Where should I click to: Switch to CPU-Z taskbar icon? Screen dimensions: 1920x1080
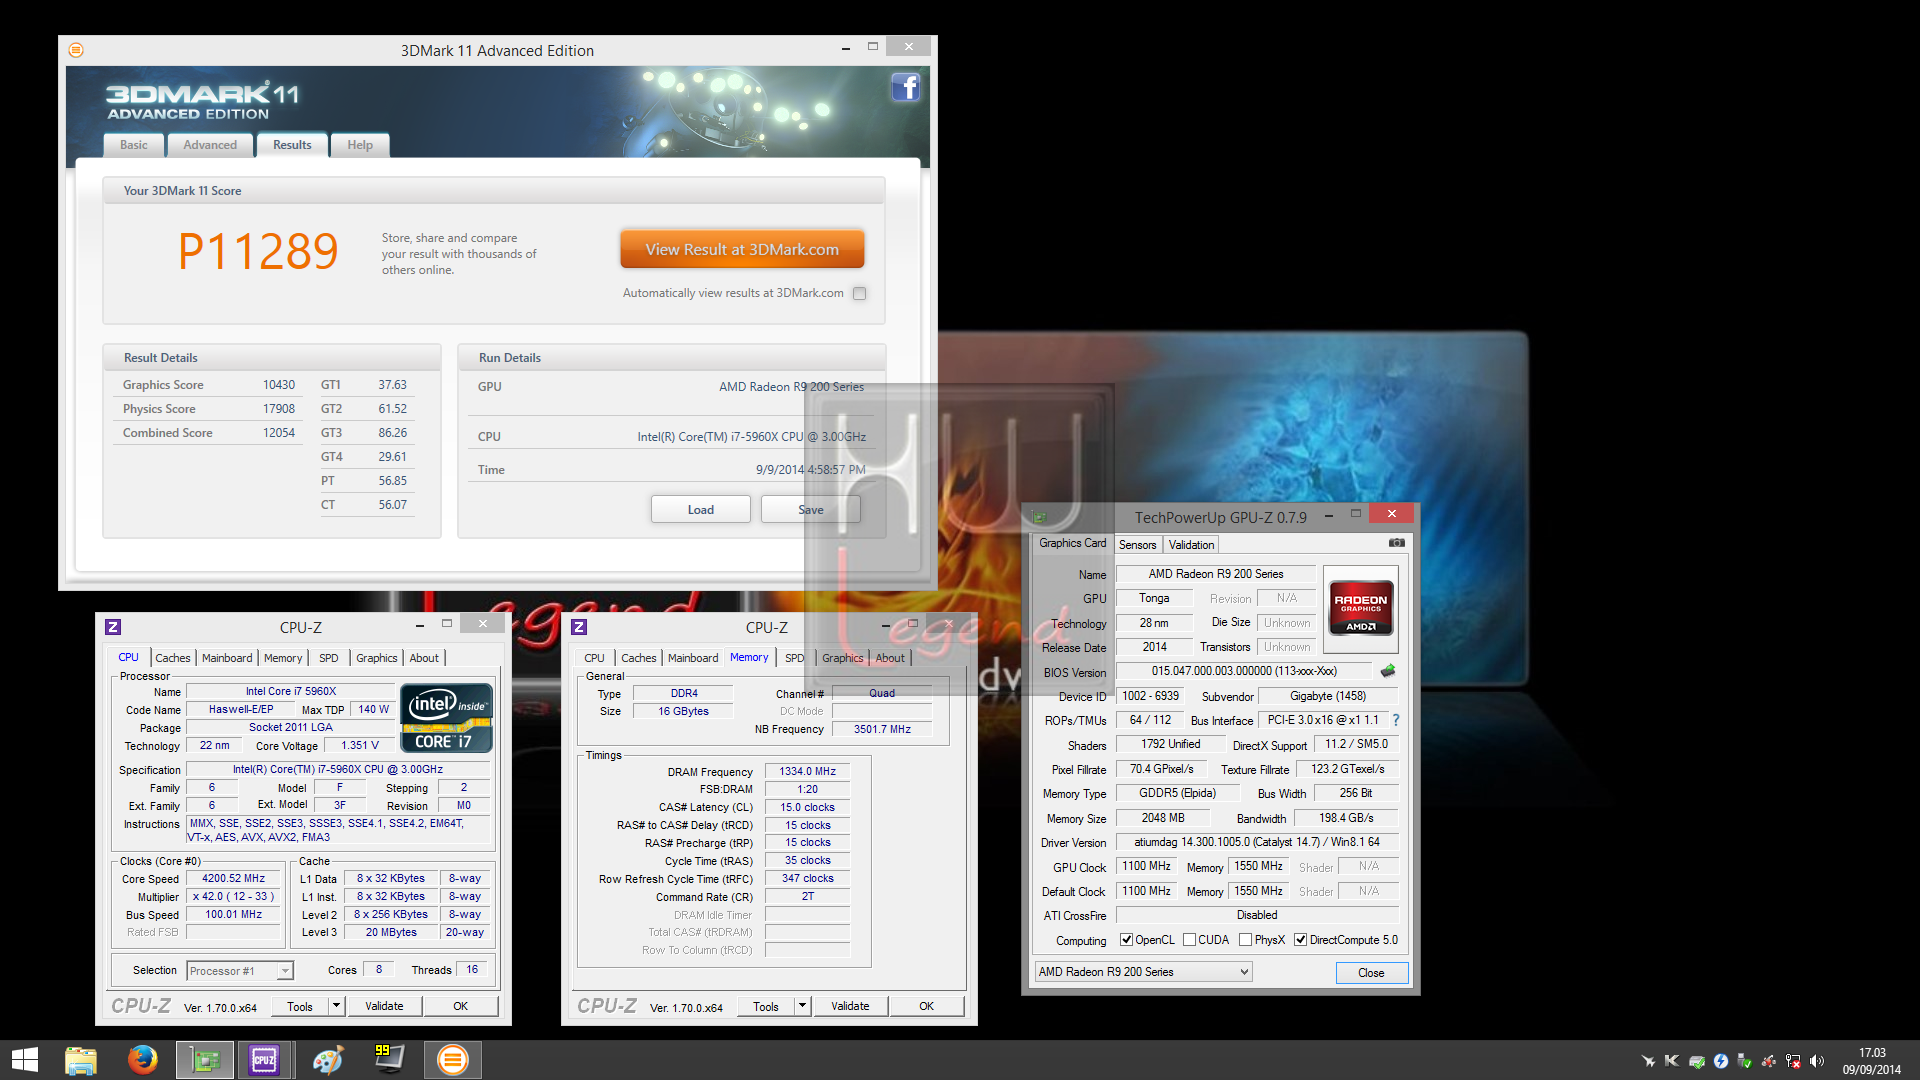coord(265,1060)
